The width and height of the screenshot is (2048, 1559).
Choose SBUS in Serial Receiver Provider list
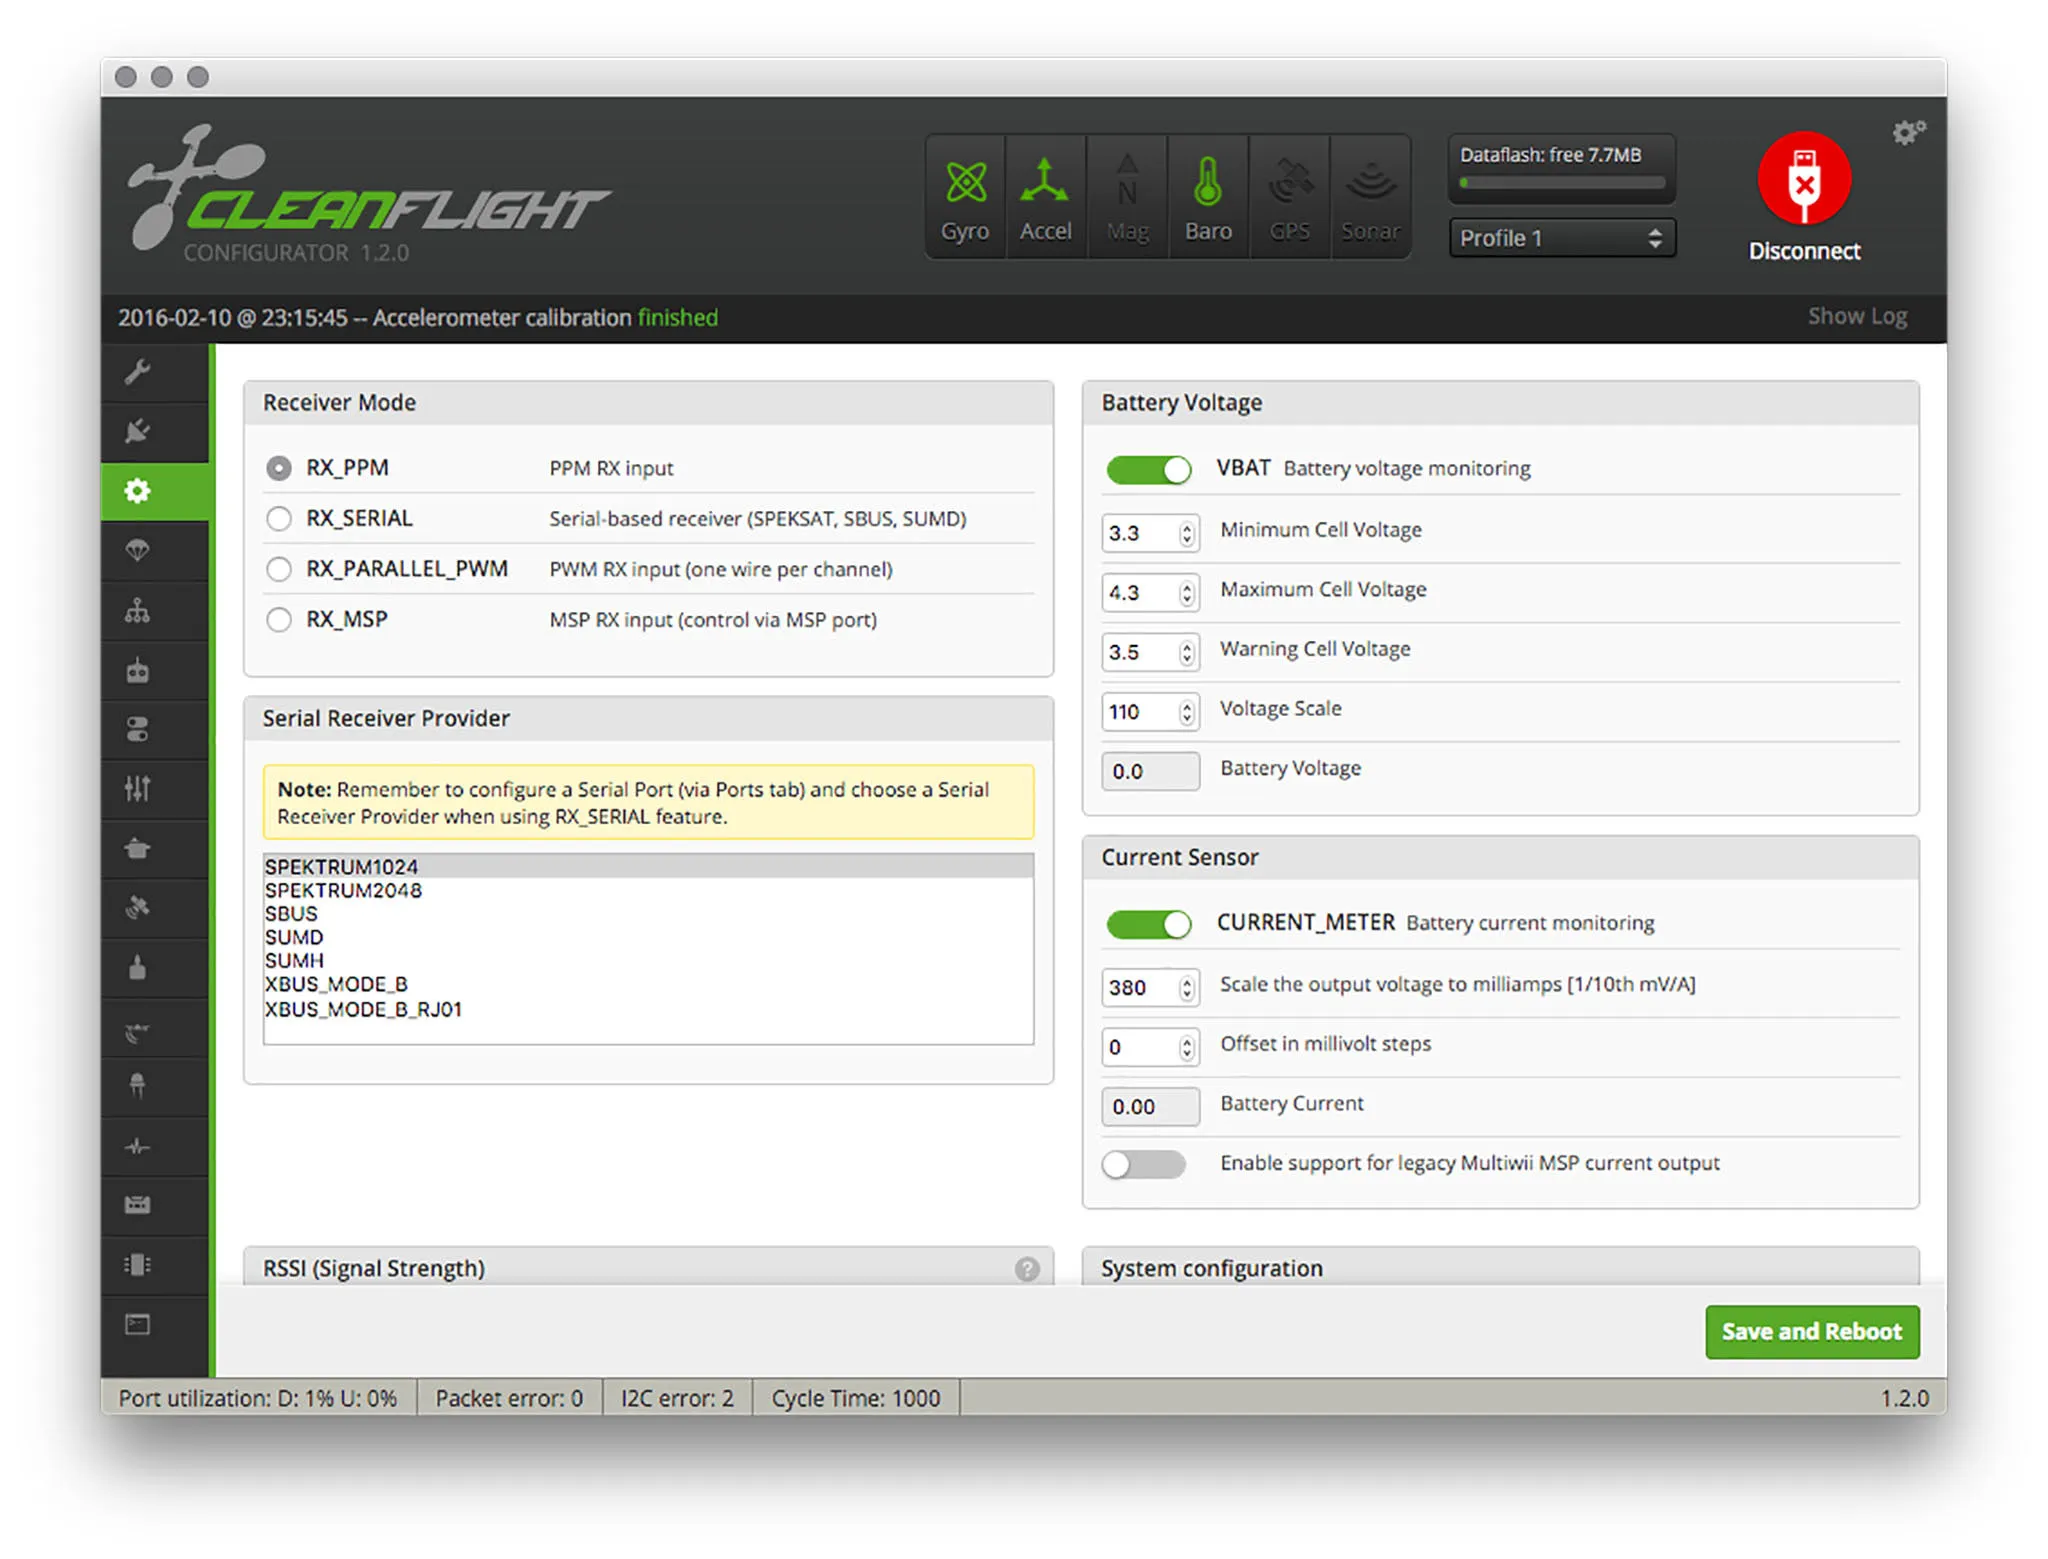(292, 914)
